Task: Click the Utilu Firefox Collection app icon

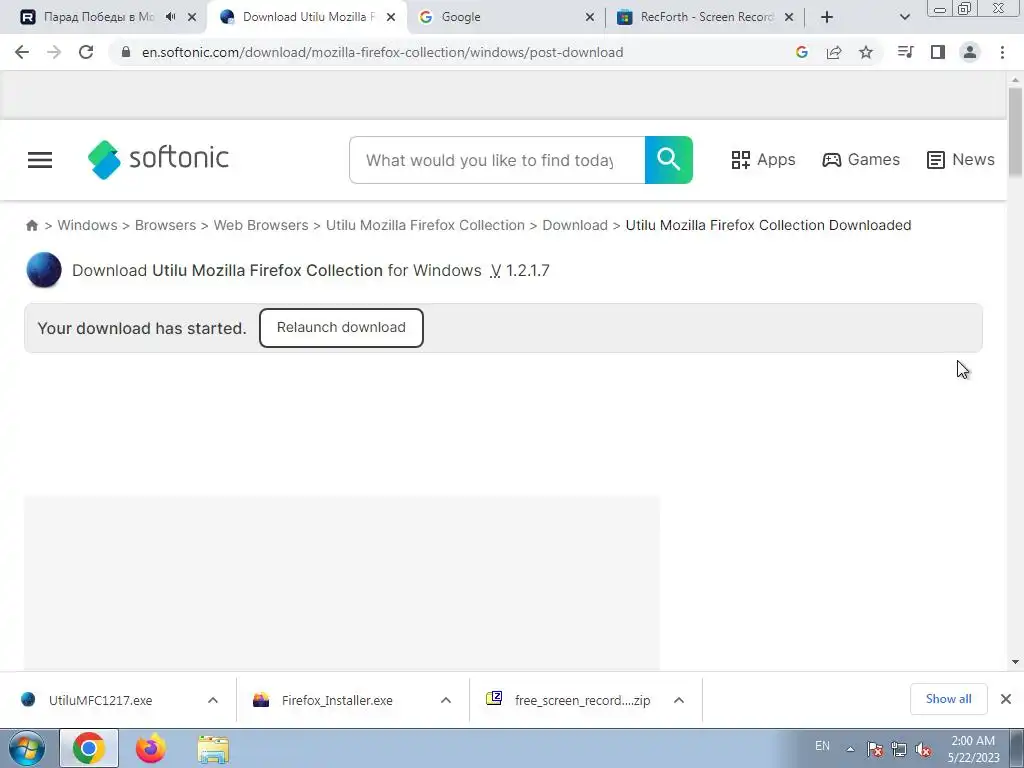Action: [x=44, y=270]
